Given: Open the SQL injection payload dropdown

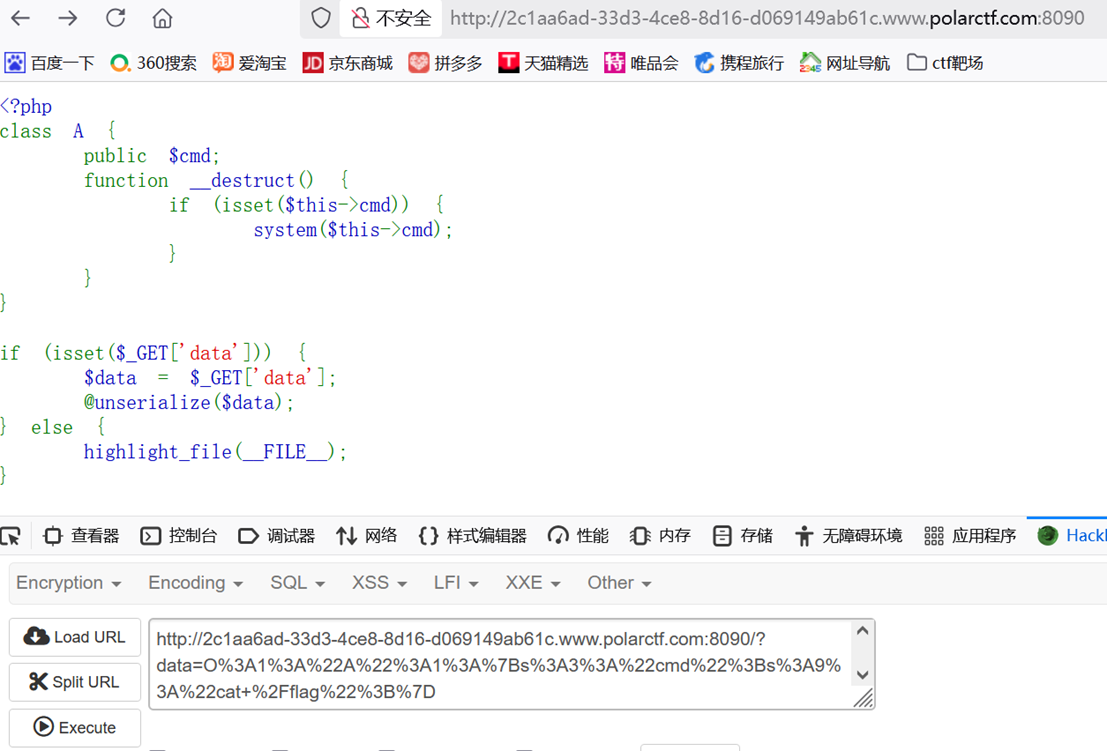Looking at the screenshot, I should pyautogui.click(x=296, y=582).
